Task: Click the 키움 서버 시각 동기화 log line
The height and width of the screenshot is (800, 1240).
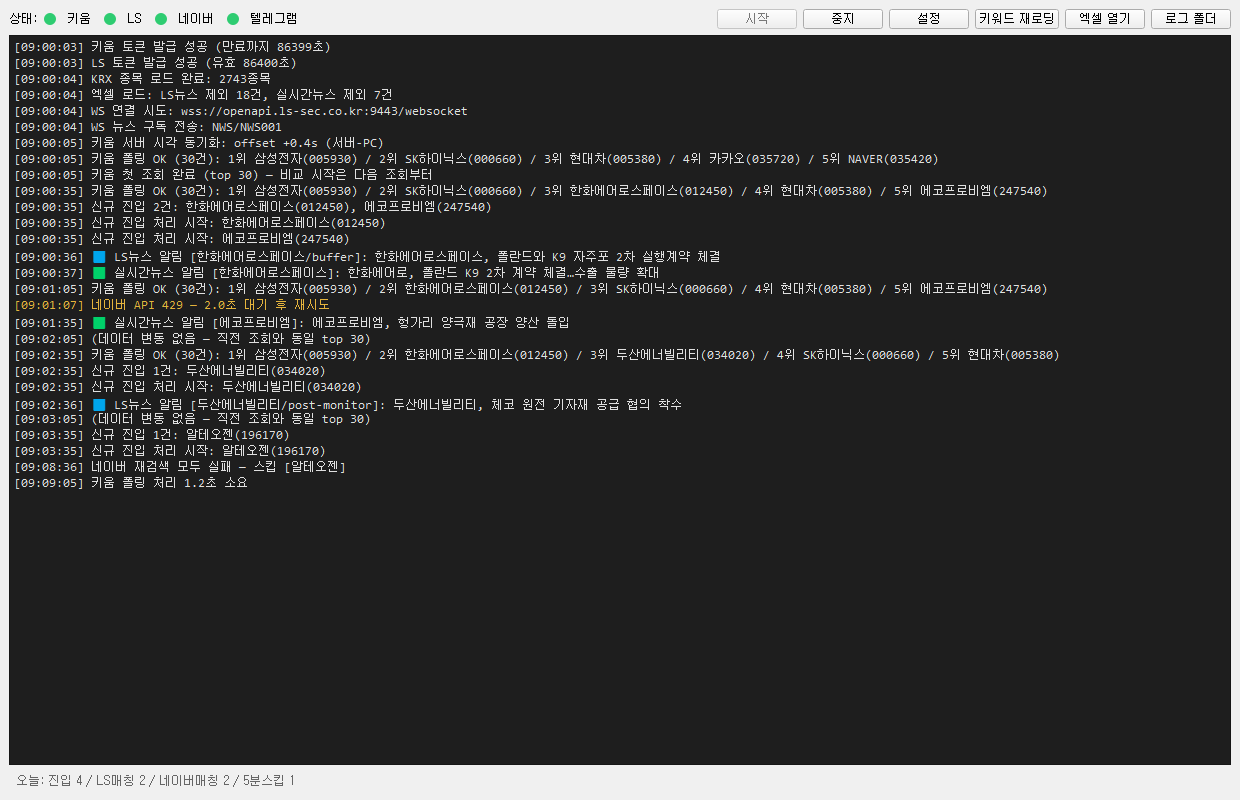Action: point(199,143)
